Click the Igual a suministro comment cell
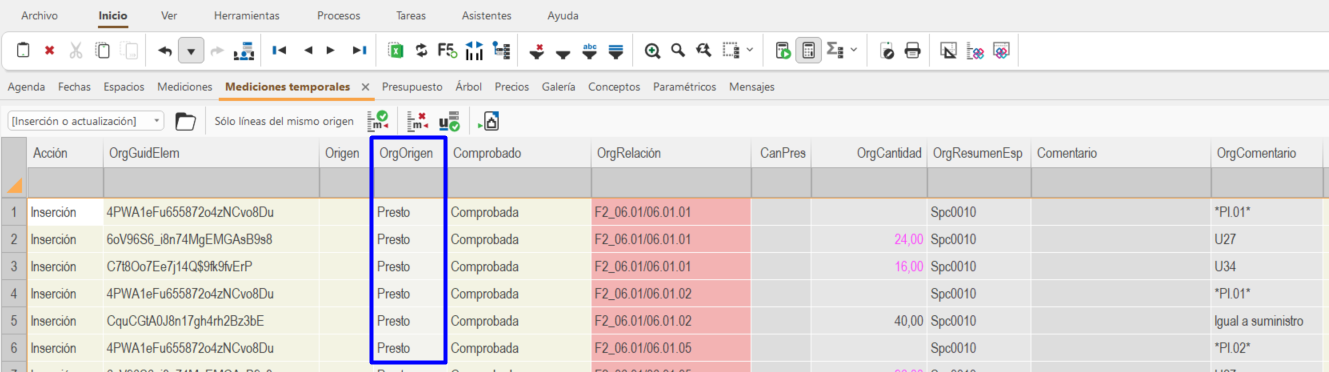The width and height of the screenshot is (1329, 372). click(x=1266, y=321)
